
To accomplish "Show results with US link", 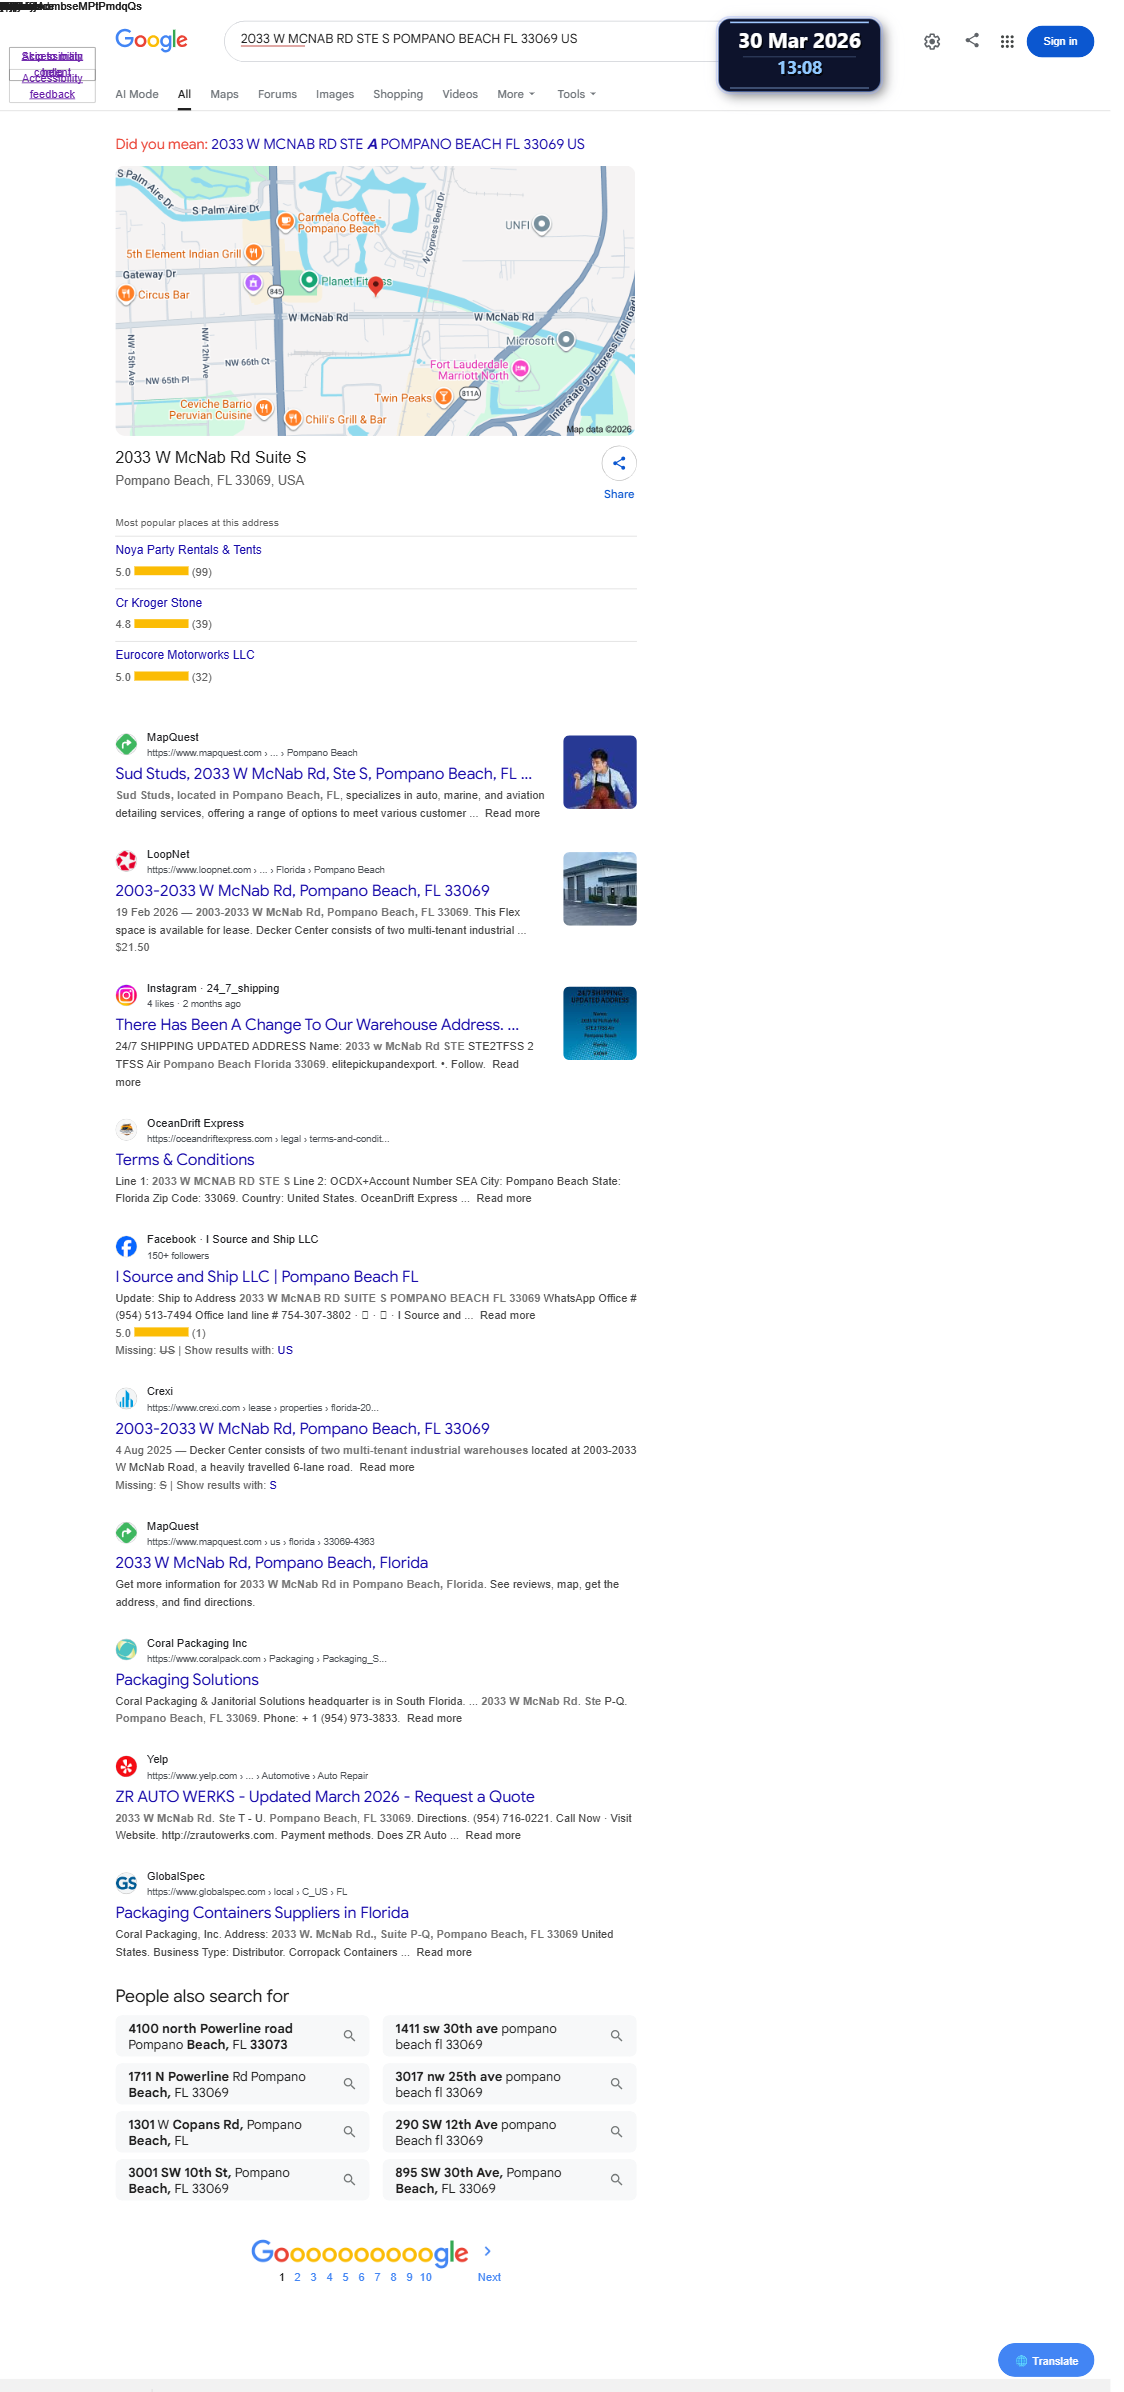I will [x=285, y=1350].
